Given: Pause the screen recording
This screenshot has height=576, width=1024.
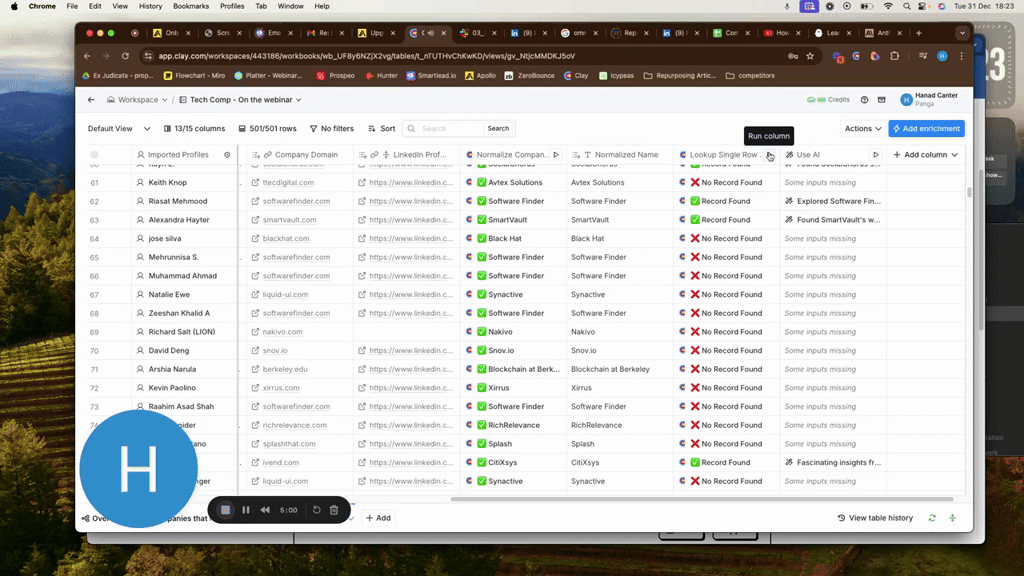Looking at the screenshot, I should (x=246, y=510).
